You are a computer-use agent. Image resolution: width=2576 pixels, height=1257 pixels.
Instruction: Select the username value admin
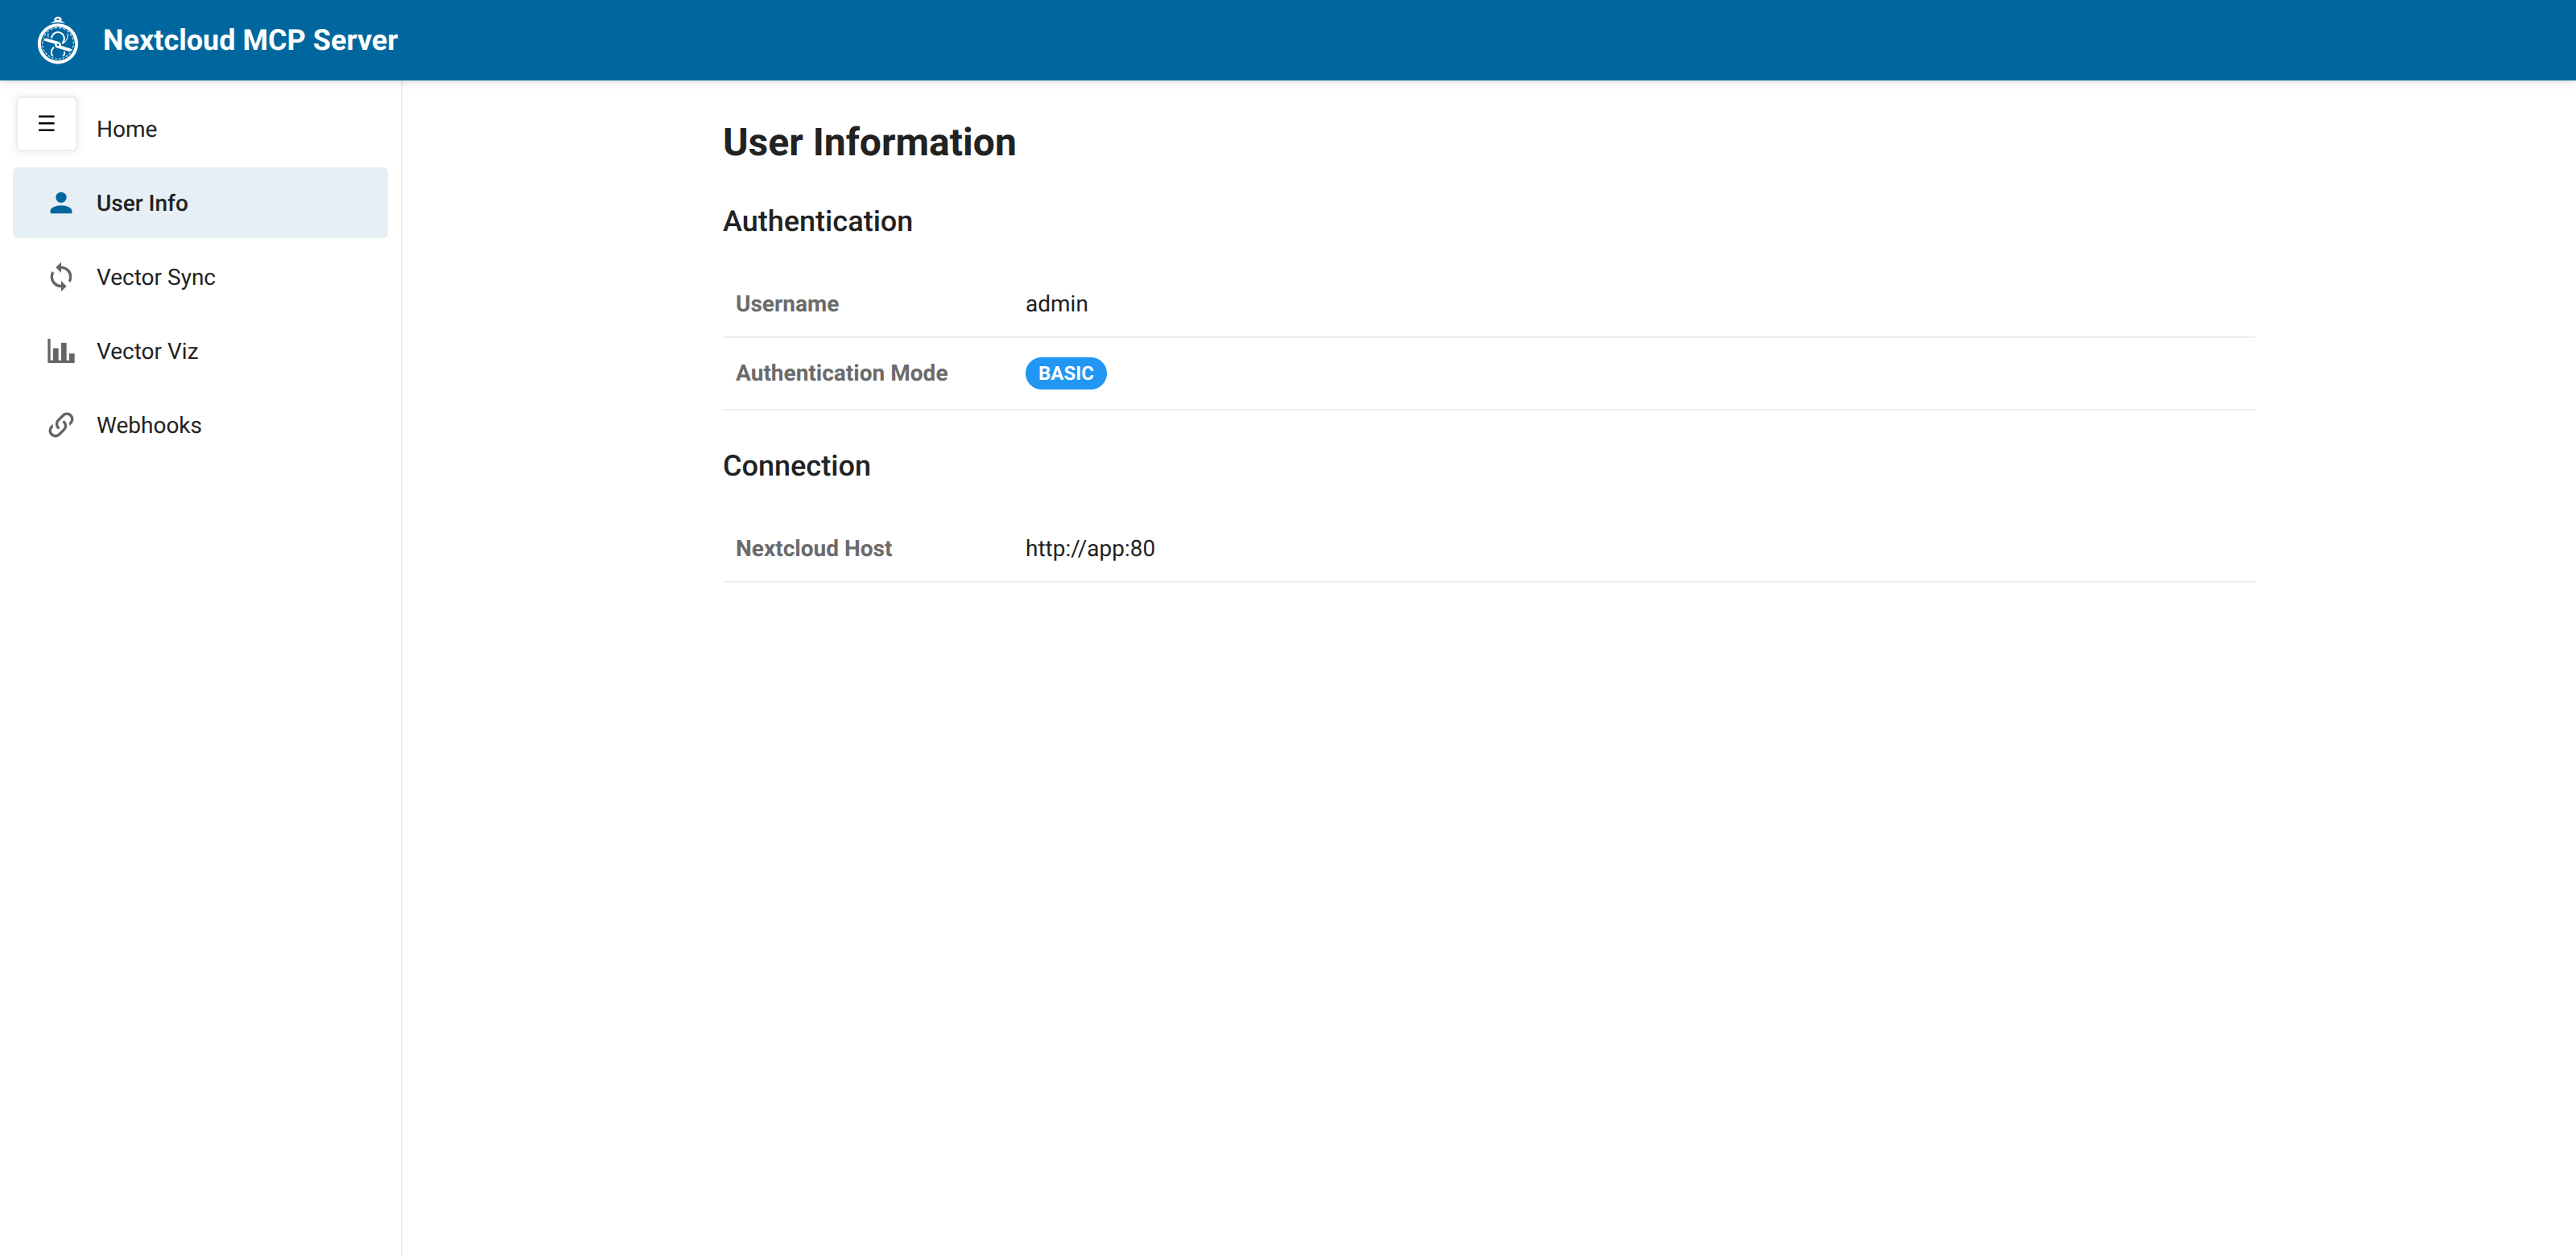pyautogui.click(x=1056, y=304)
